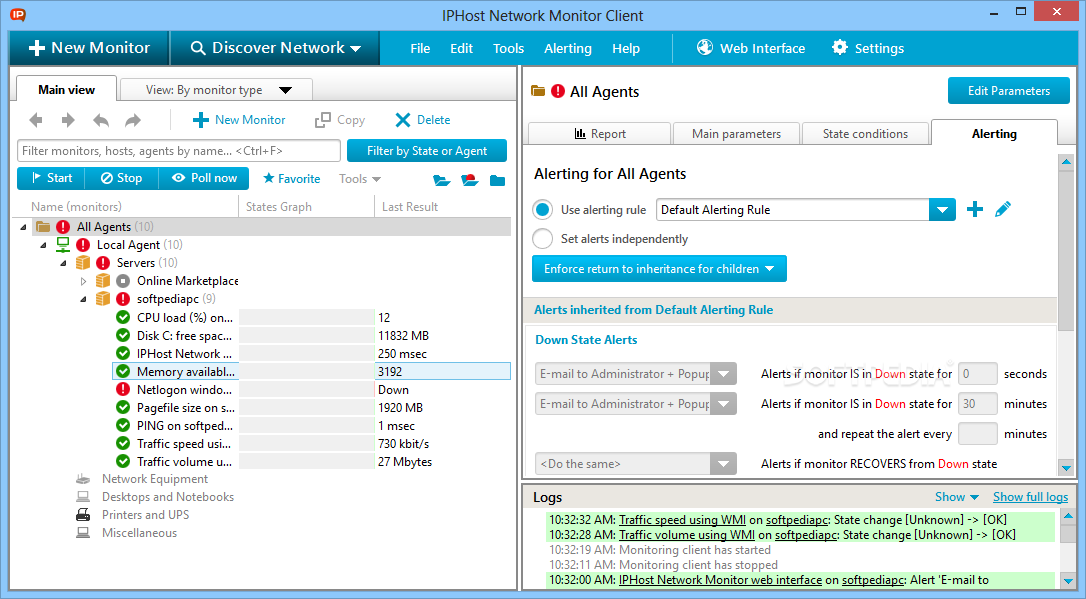
Task: Switch to the Main parameters tab
Action: click(736, 134)
